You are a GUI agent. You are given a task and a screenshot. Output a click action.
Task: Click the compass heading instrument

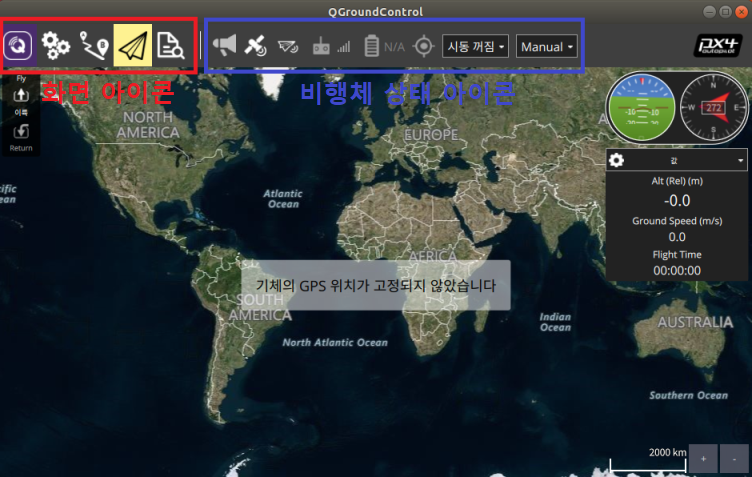pyautogui.click(x=713, y=108)
